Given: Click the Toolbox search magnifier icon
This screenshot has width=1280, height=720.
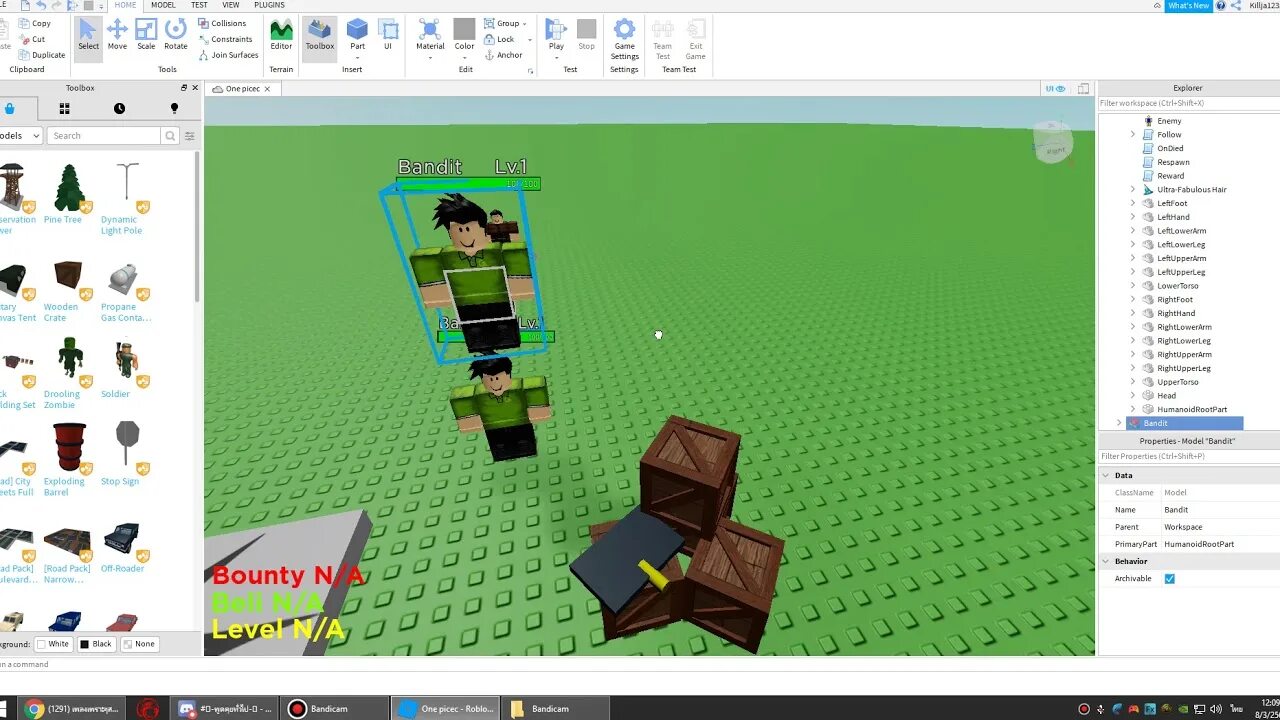Looking at the screenshot, I should 170,136.
